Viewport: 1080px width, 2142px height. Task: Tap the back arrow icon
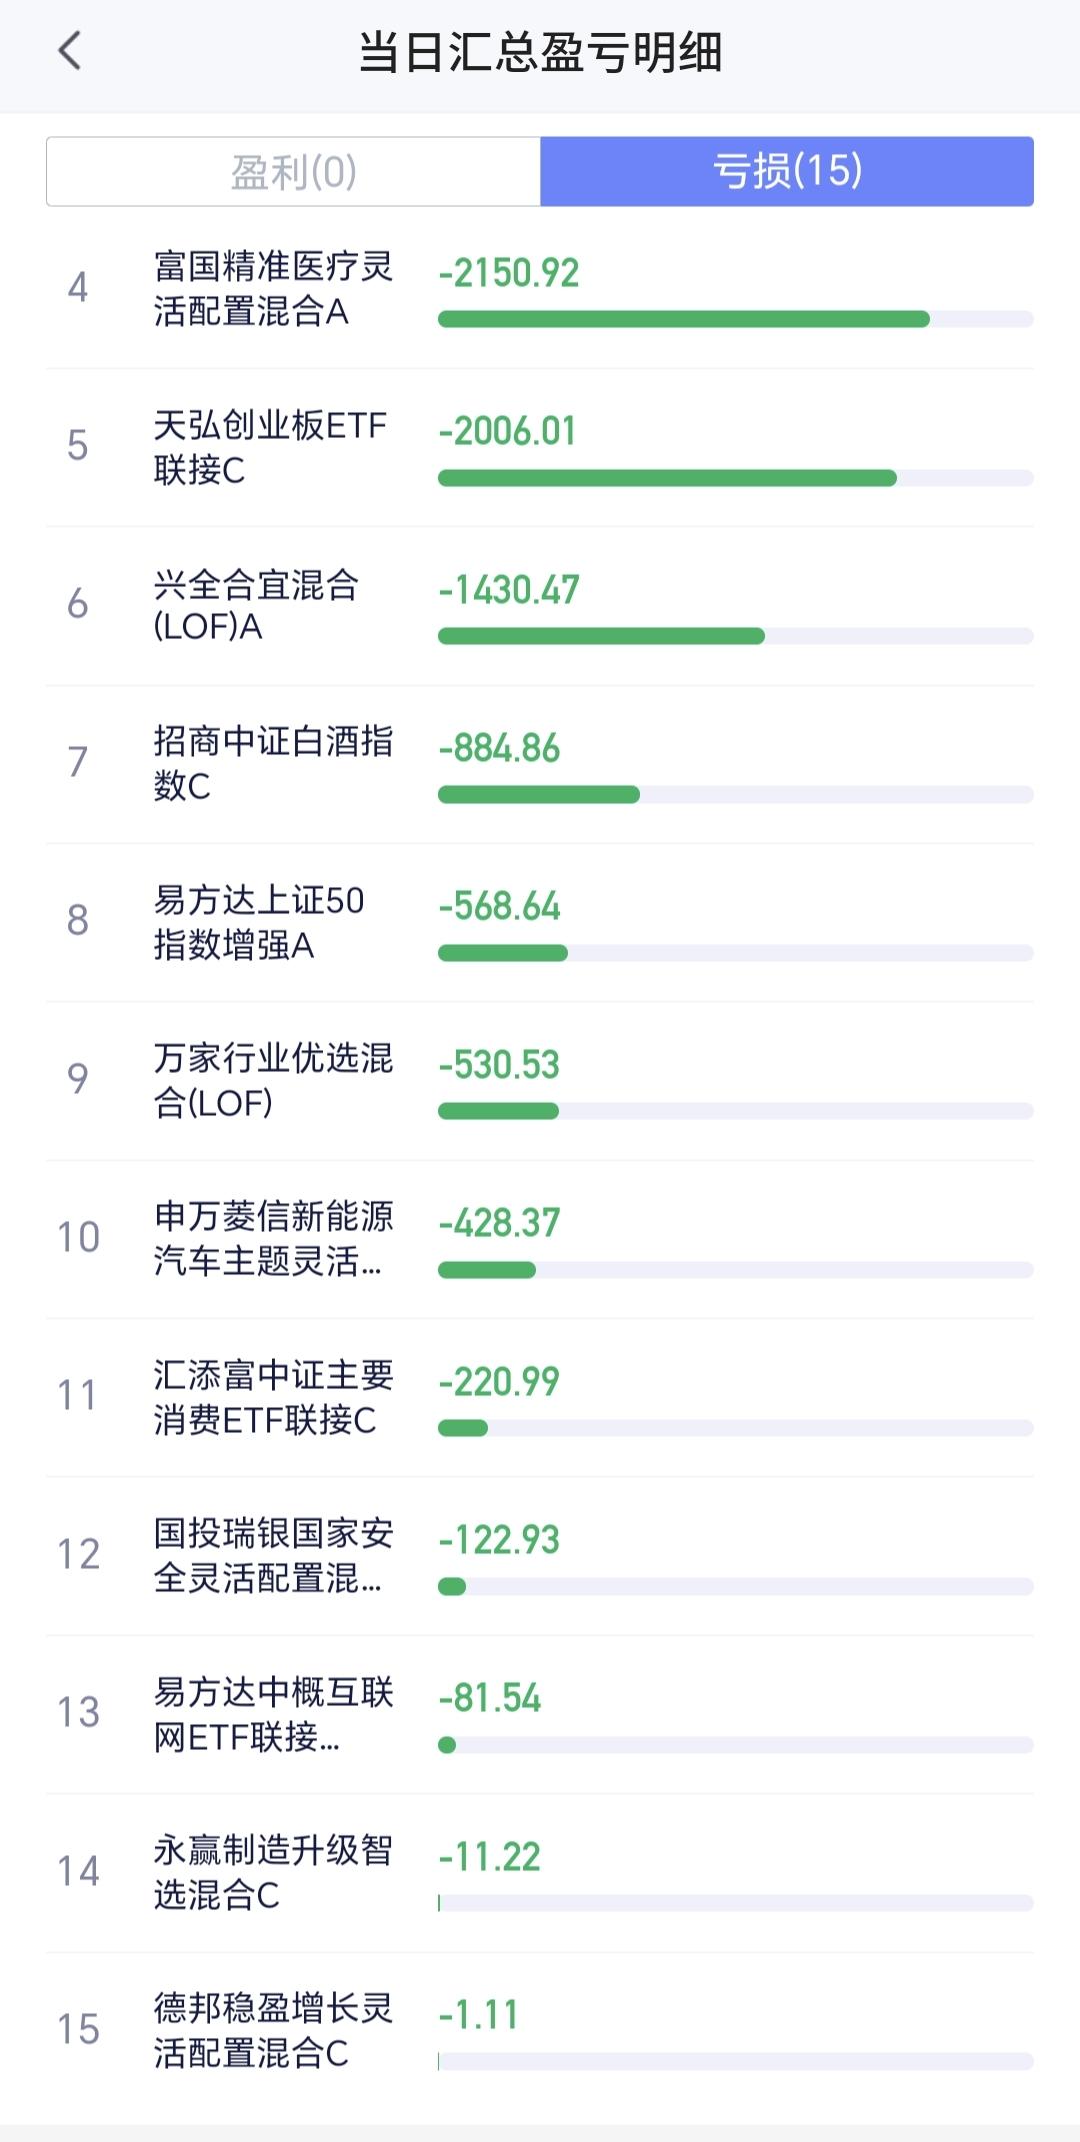[69, 51]
